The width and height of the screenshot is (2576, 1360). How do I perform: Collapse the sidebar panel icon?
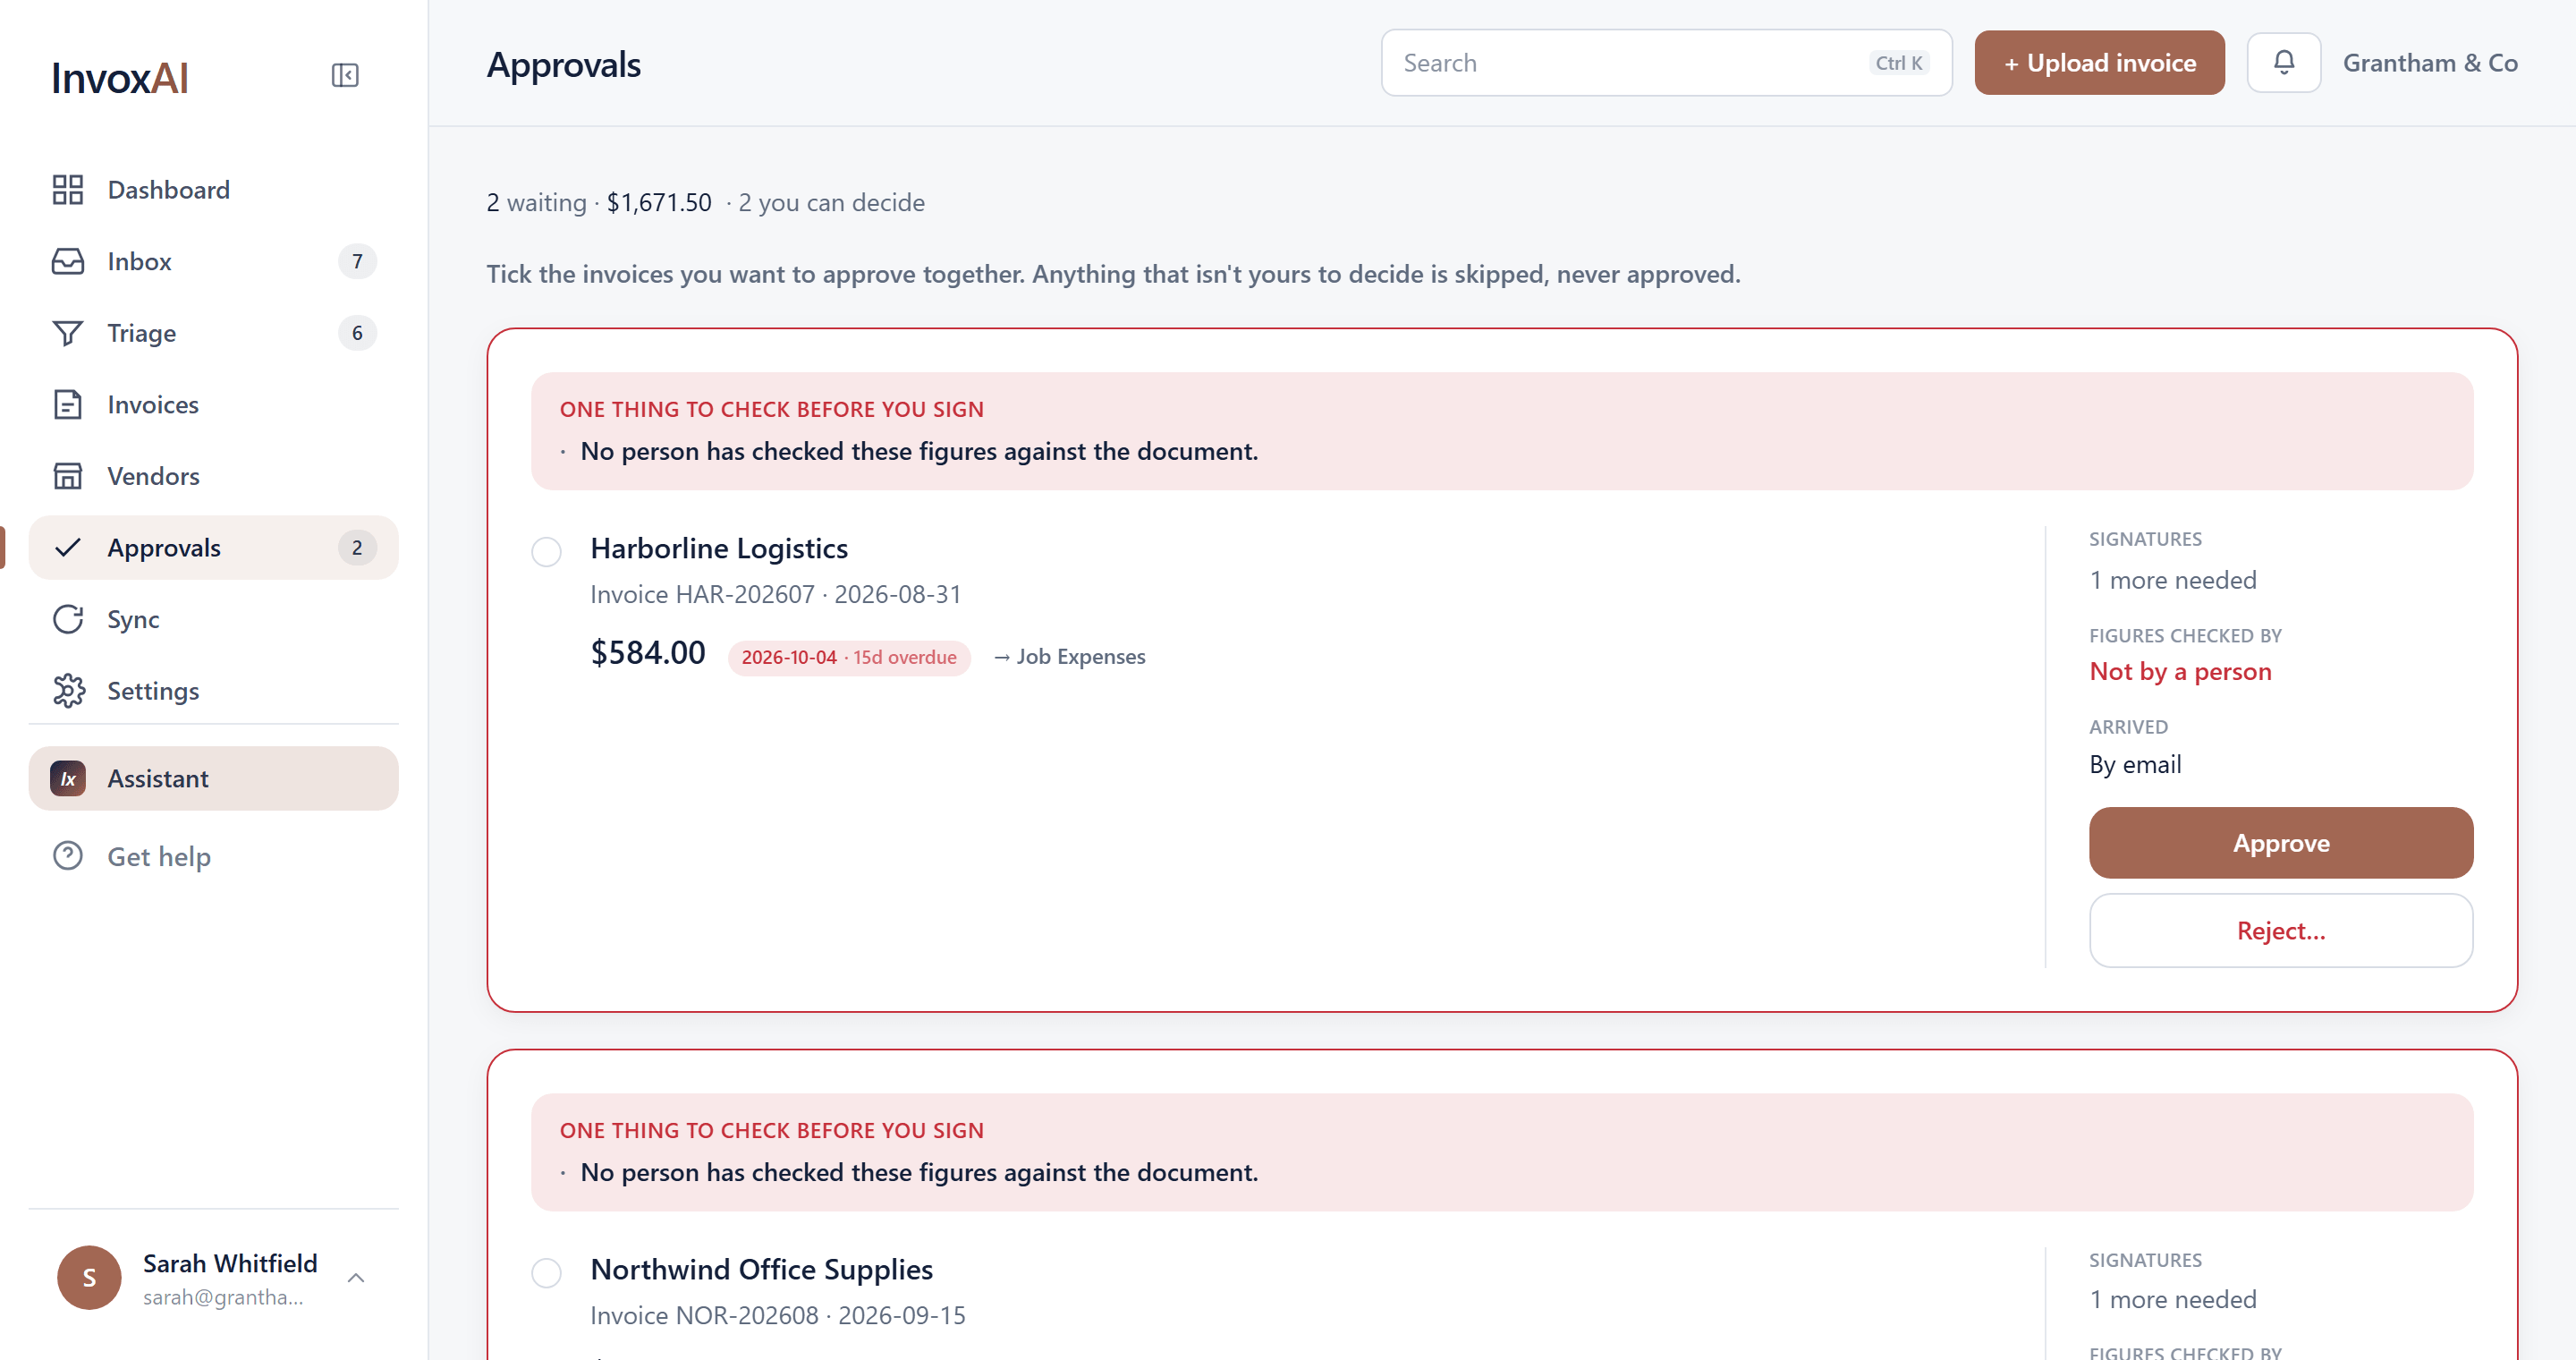point(345,76)
